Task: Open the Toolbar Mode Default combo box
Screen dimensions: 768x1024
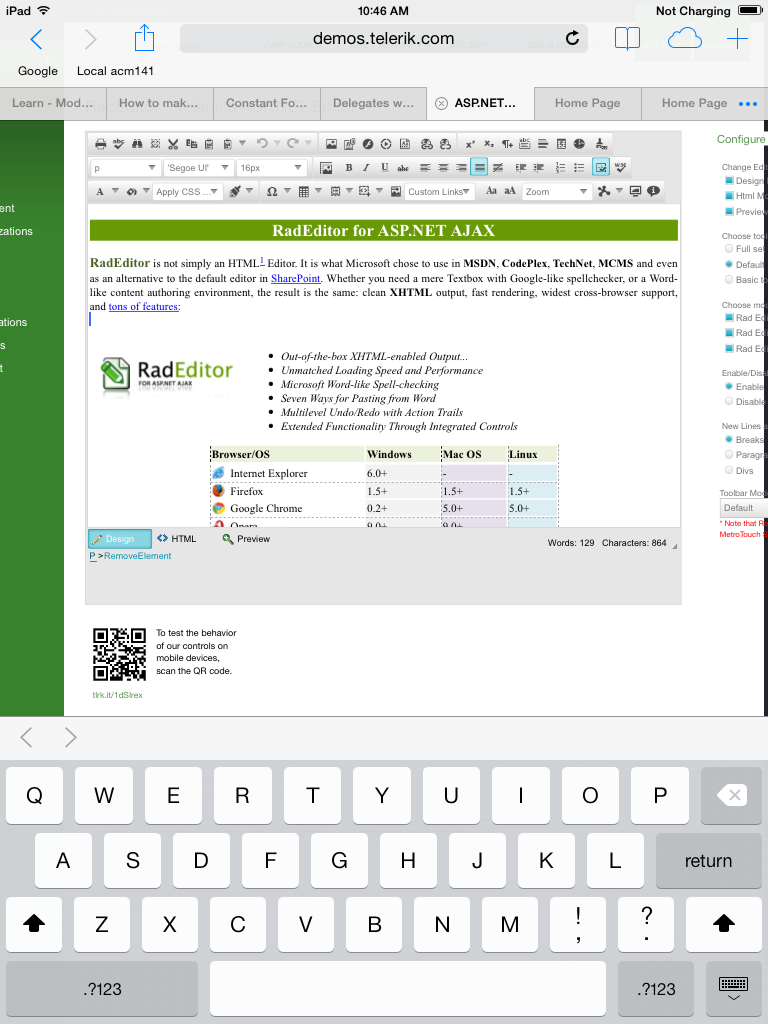Action: click(x=744, y=508)
